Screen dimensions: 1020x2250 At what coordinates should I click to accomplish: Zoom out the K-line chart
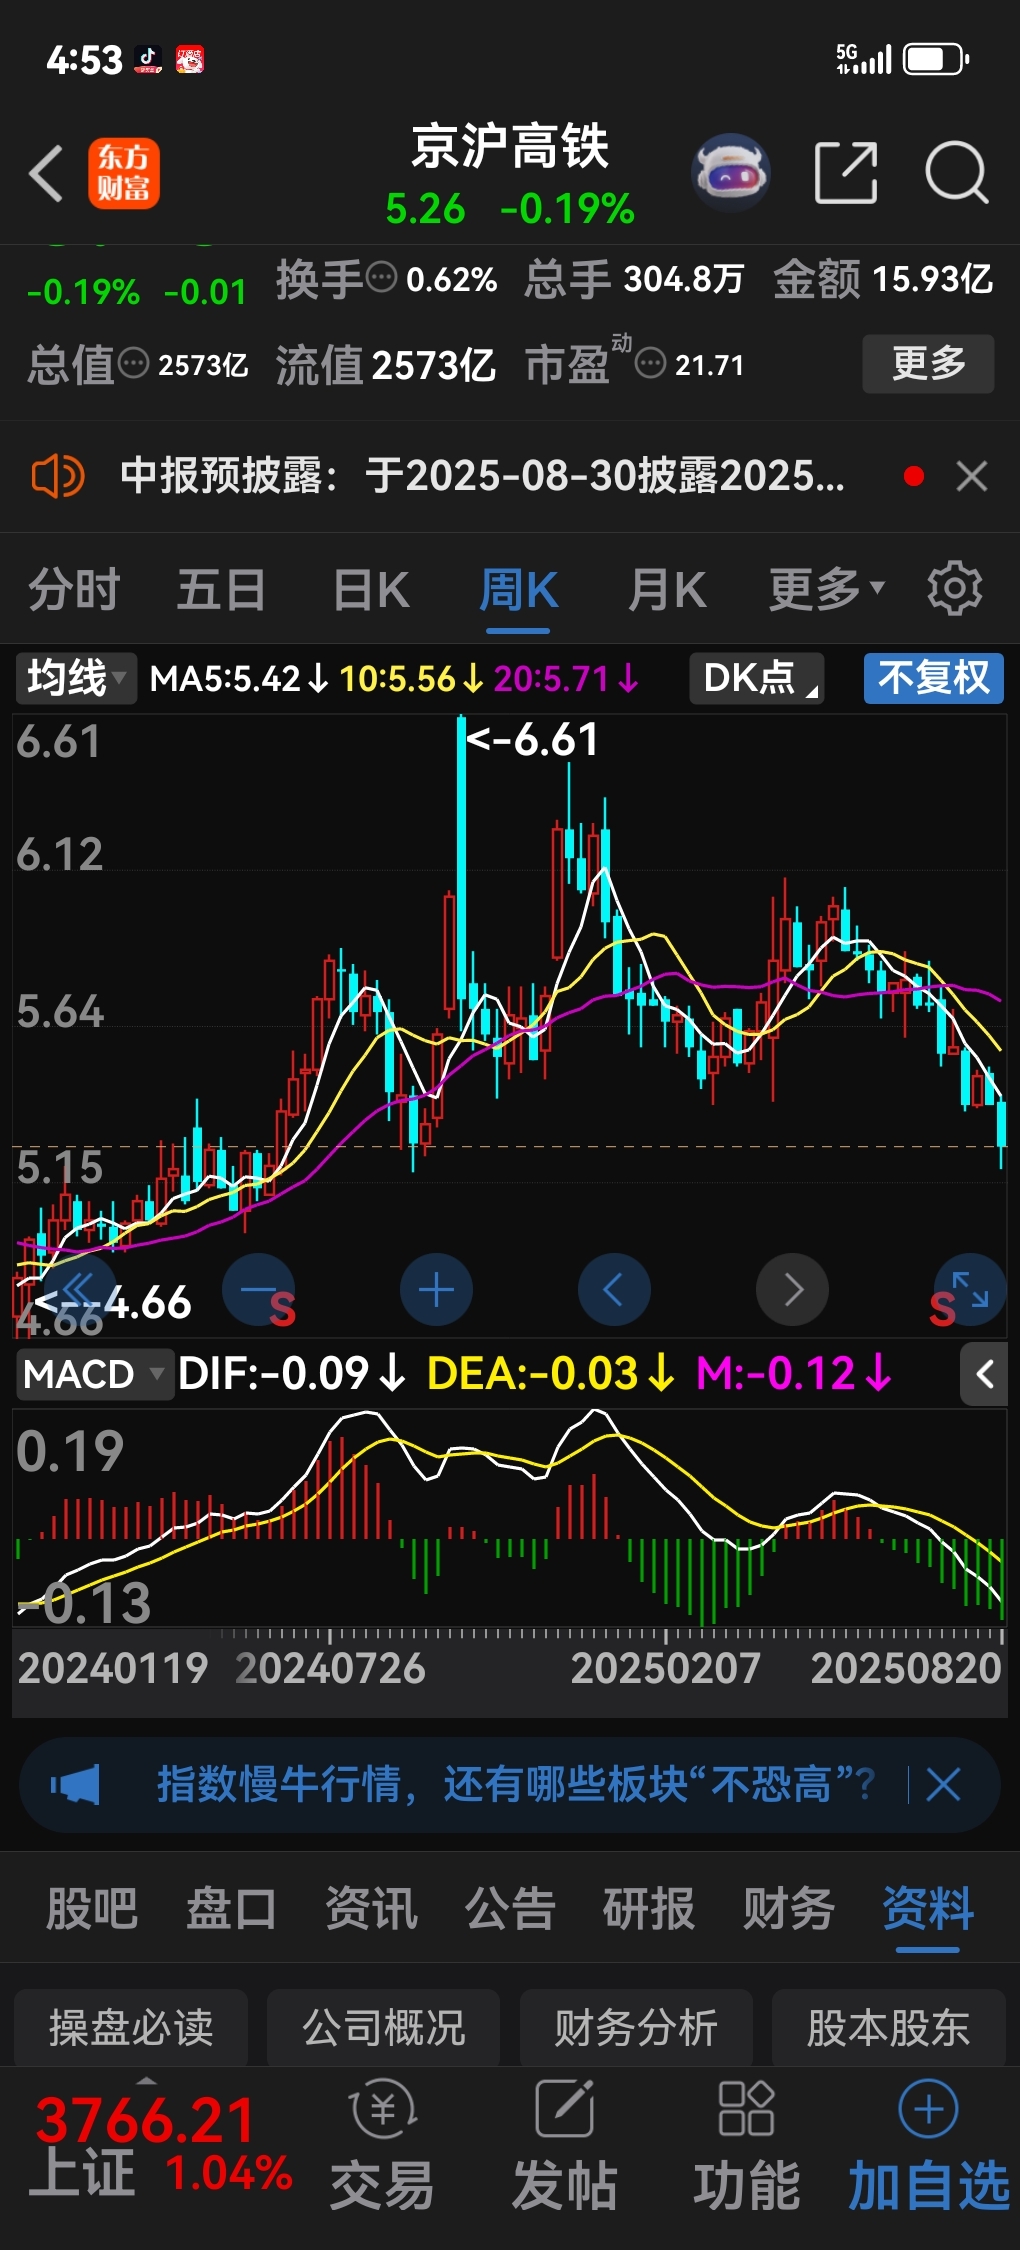[258, 1289]
